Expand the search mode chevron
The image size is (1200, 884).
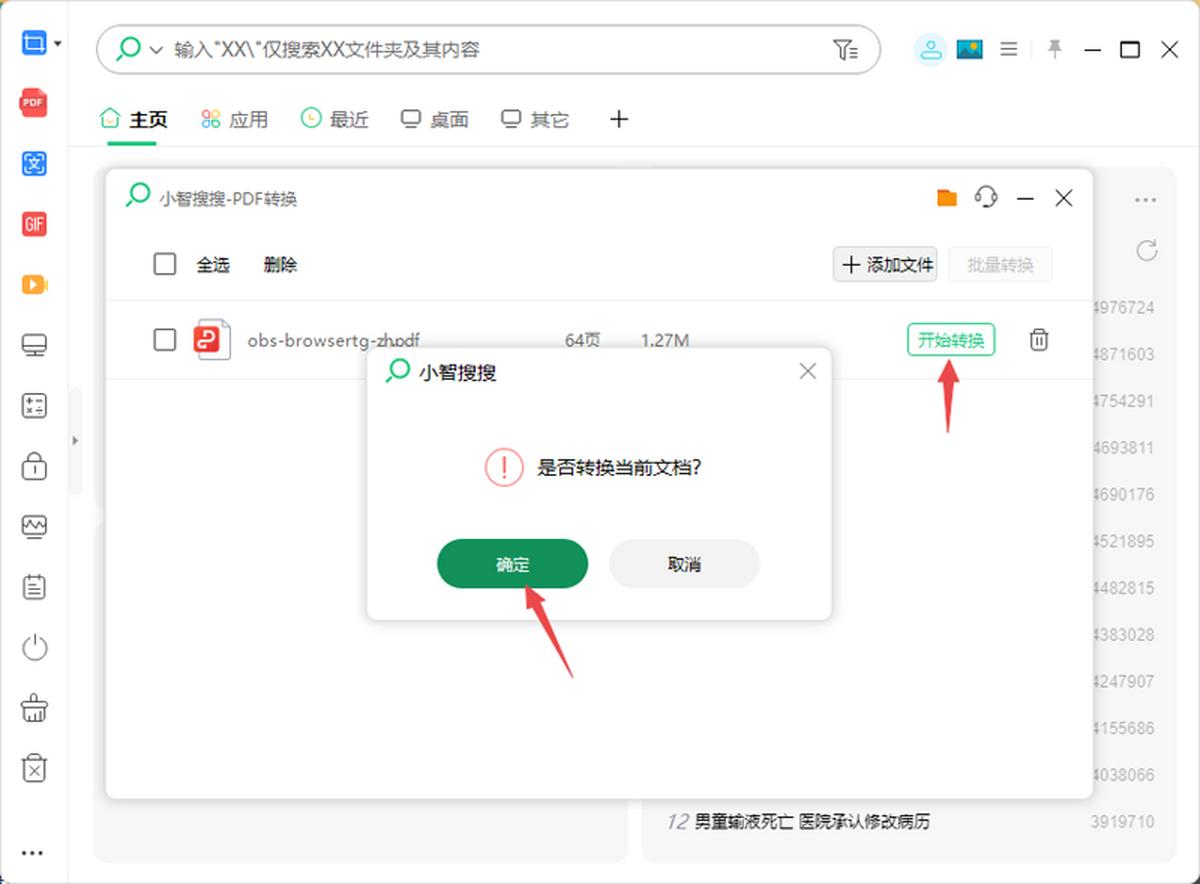(156, 50)
